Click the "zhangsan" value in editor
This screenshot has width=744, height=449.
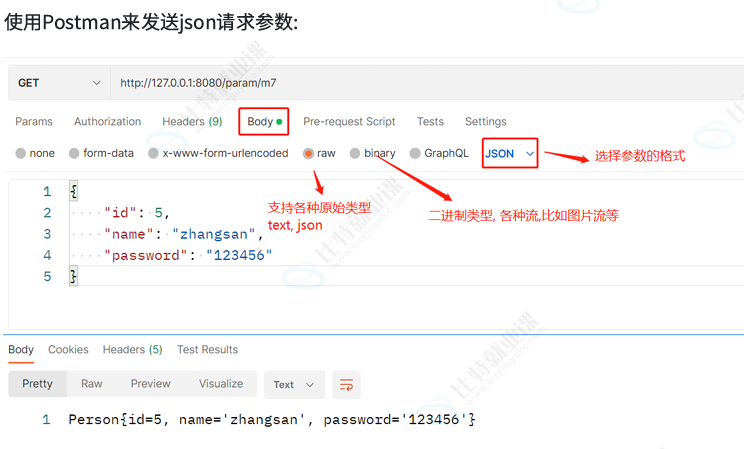214,234
